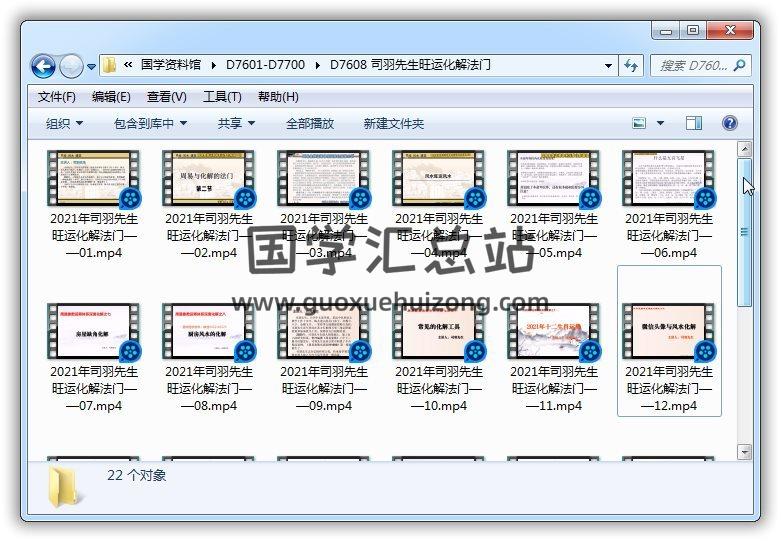This screenshot has width=781, height=542.
Task: Click the folder icon in address bar
Action: (x=110, y=66)
